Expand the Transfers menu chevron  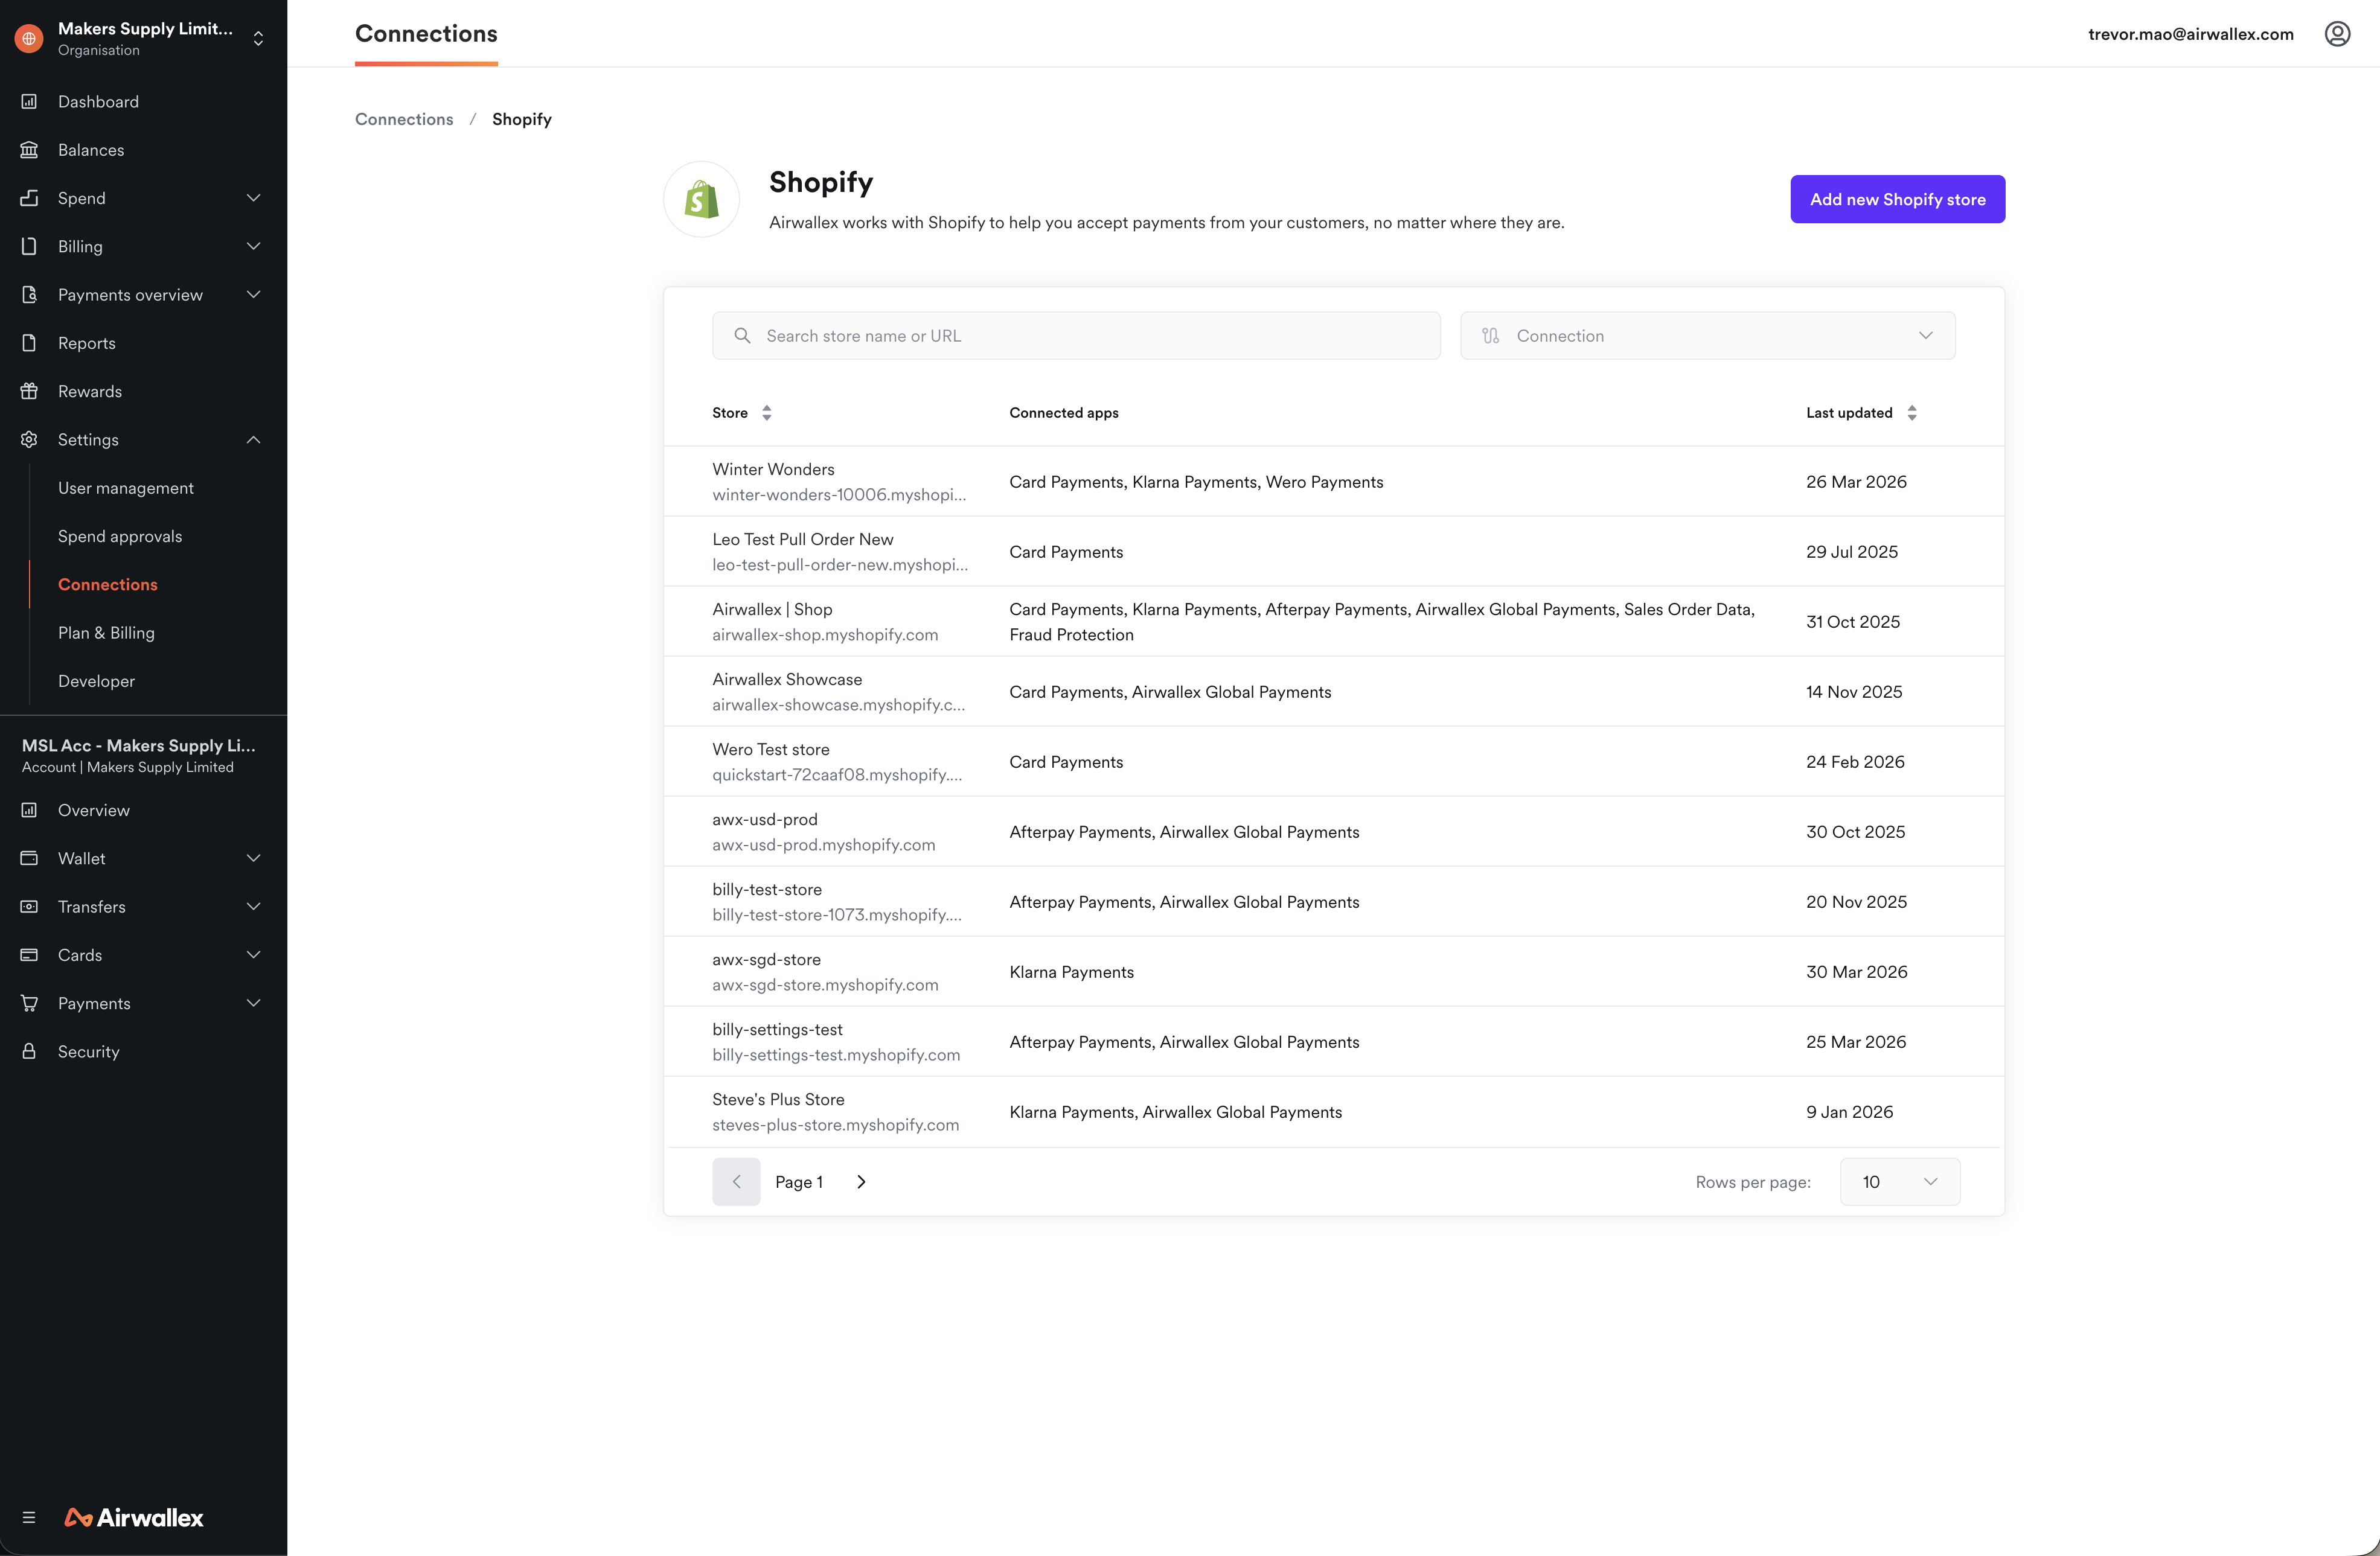click(x=253, y=906)
